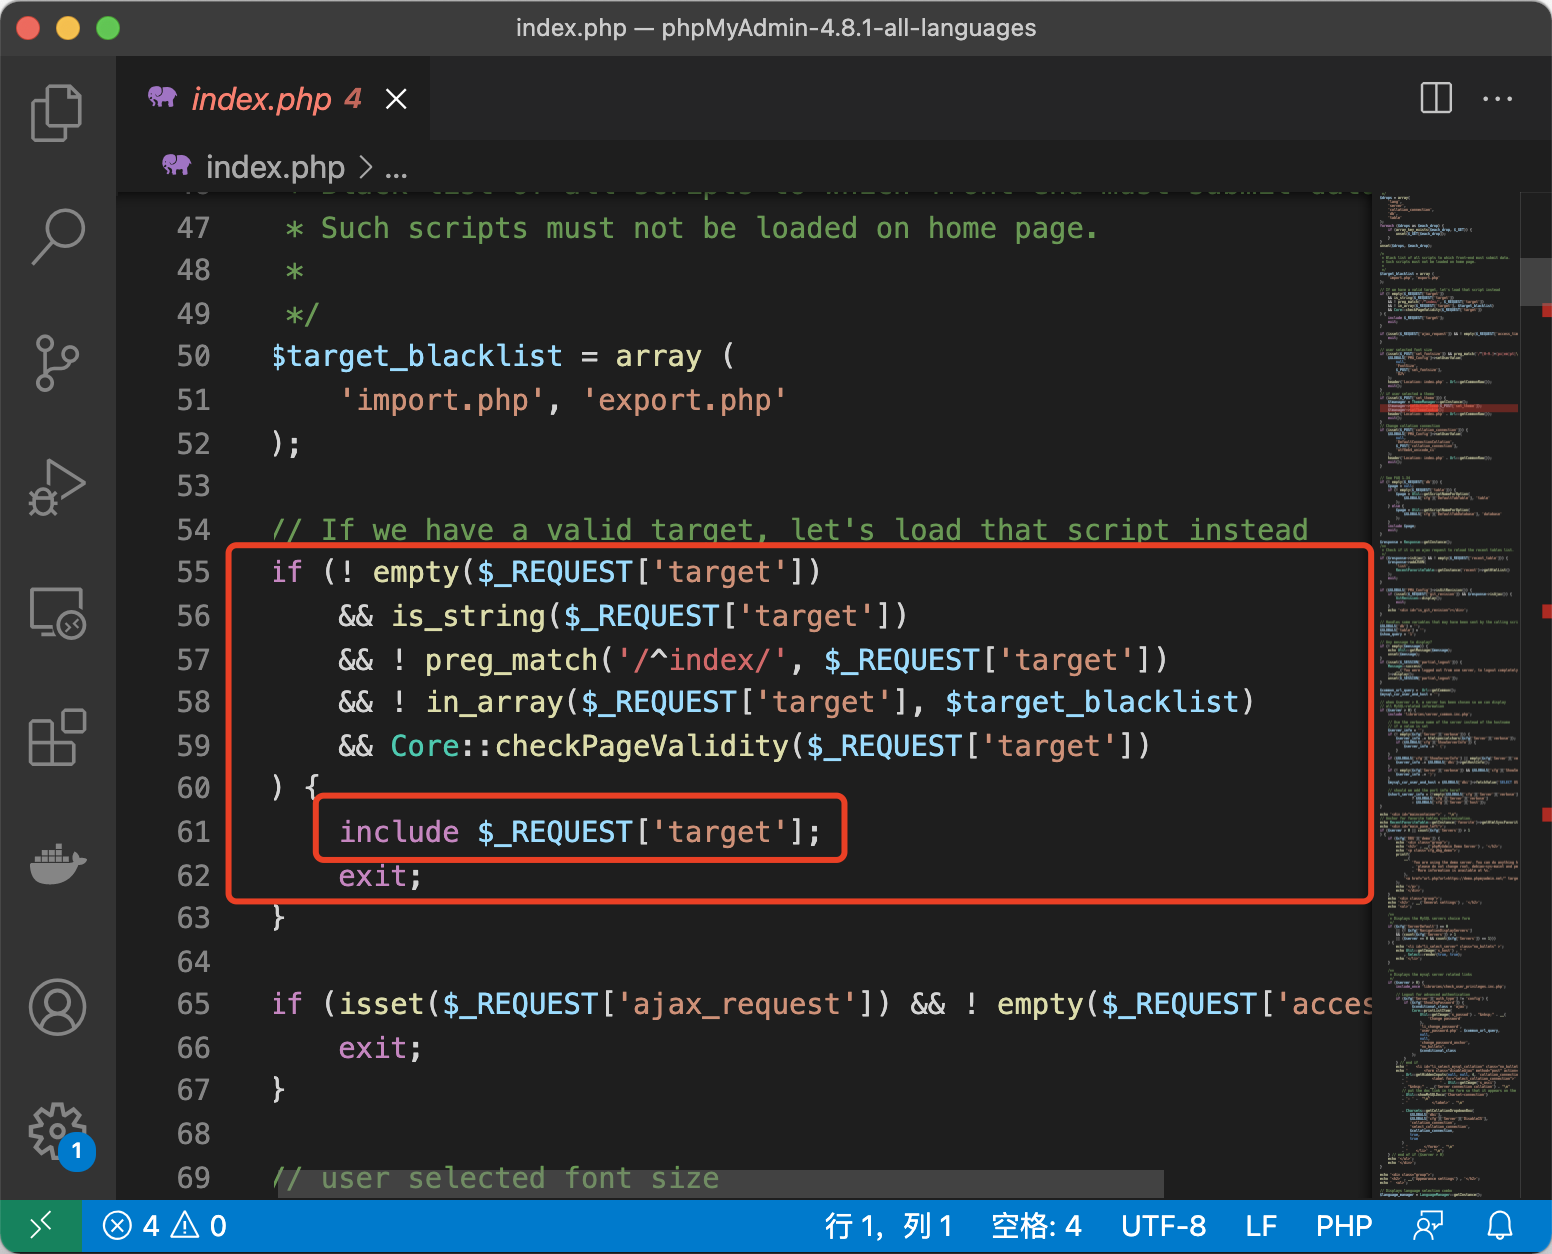Open the notifications bell
The image size is (1552, 1254).
1500,1226
